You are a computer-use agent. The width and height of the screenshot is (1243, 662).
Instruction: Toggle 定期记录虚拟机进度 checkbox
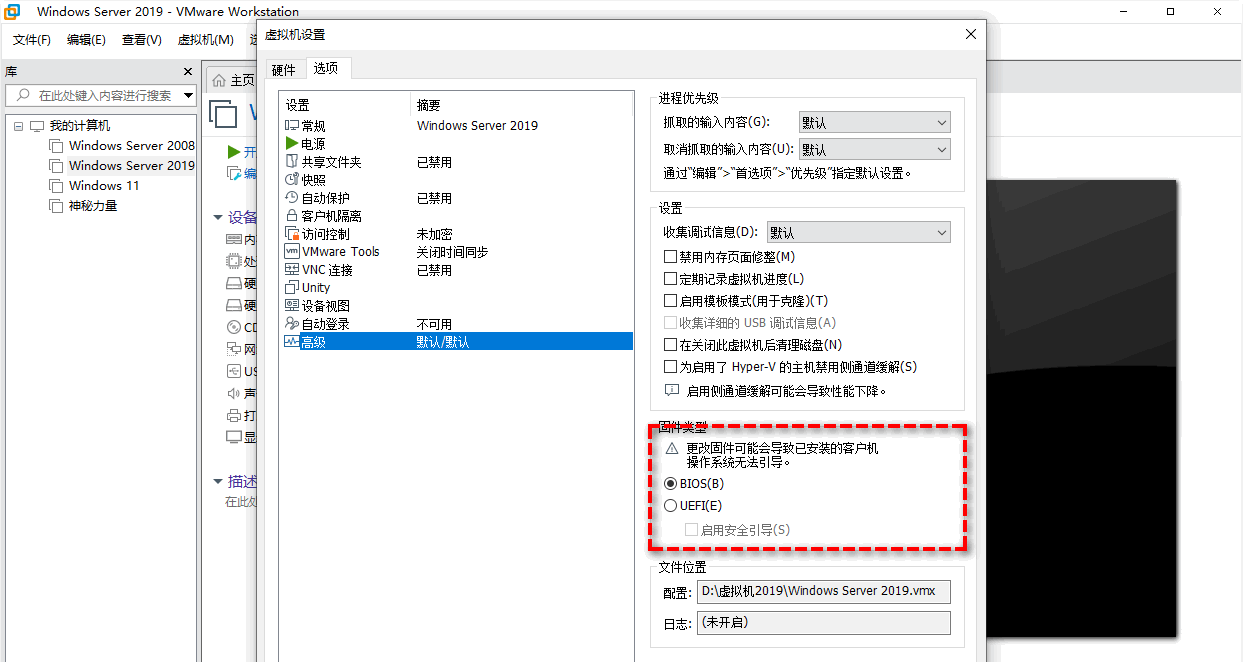(x=671, y=279)
